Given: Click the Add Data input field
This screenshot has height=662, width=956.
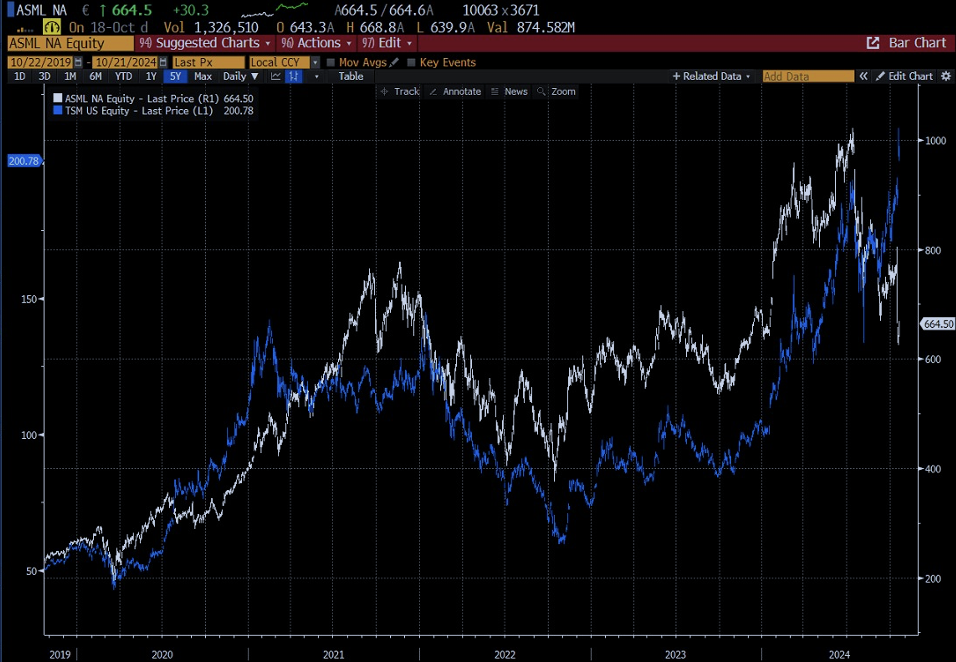Looking at the screenshot, I should pos(808,76).
